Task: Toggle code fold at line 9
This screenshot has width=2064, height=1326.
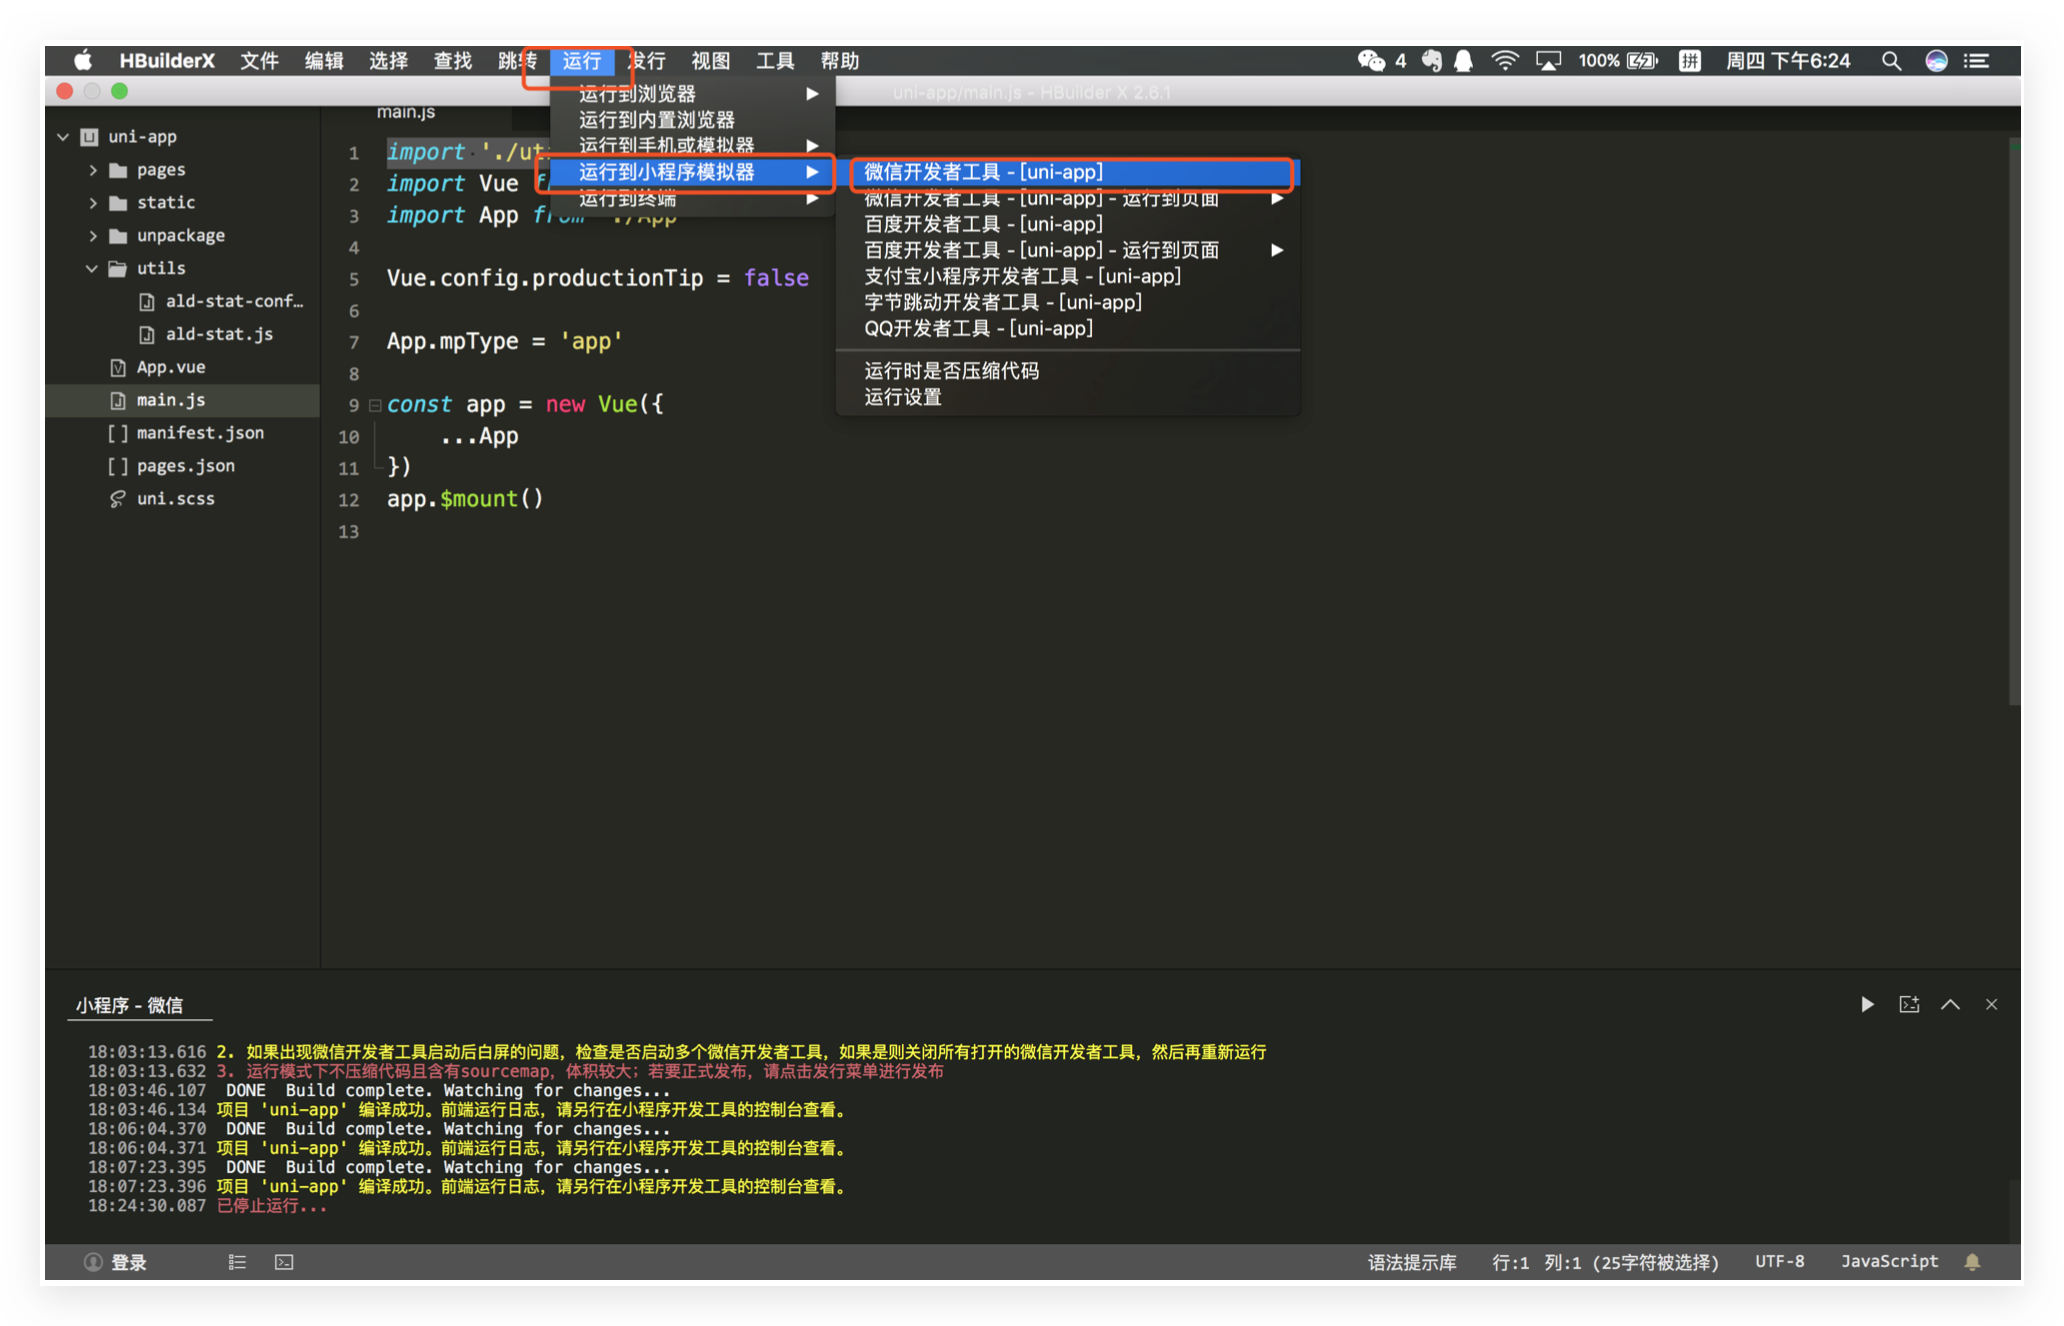Action: coord(375,405)
